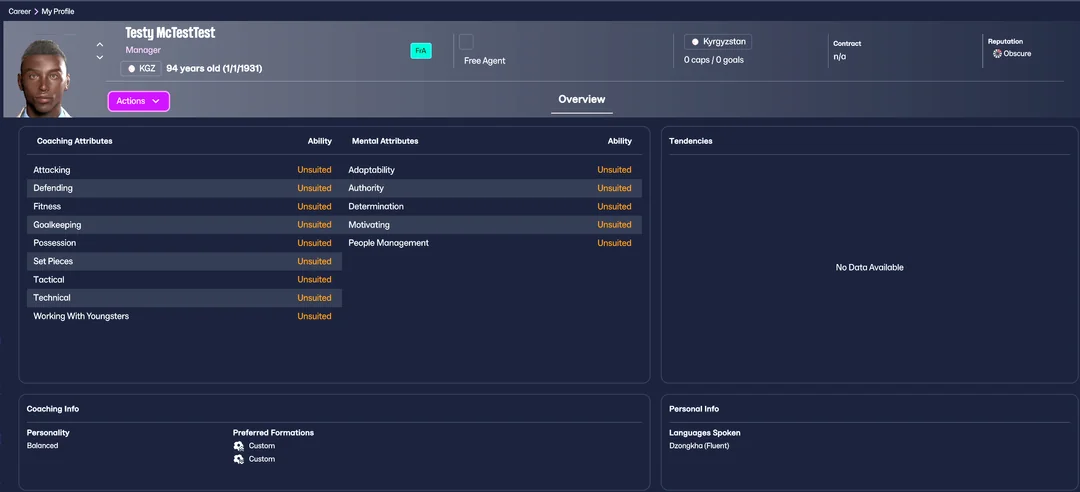Select the Goalkeeping coaching attribute row

point(182,225)
